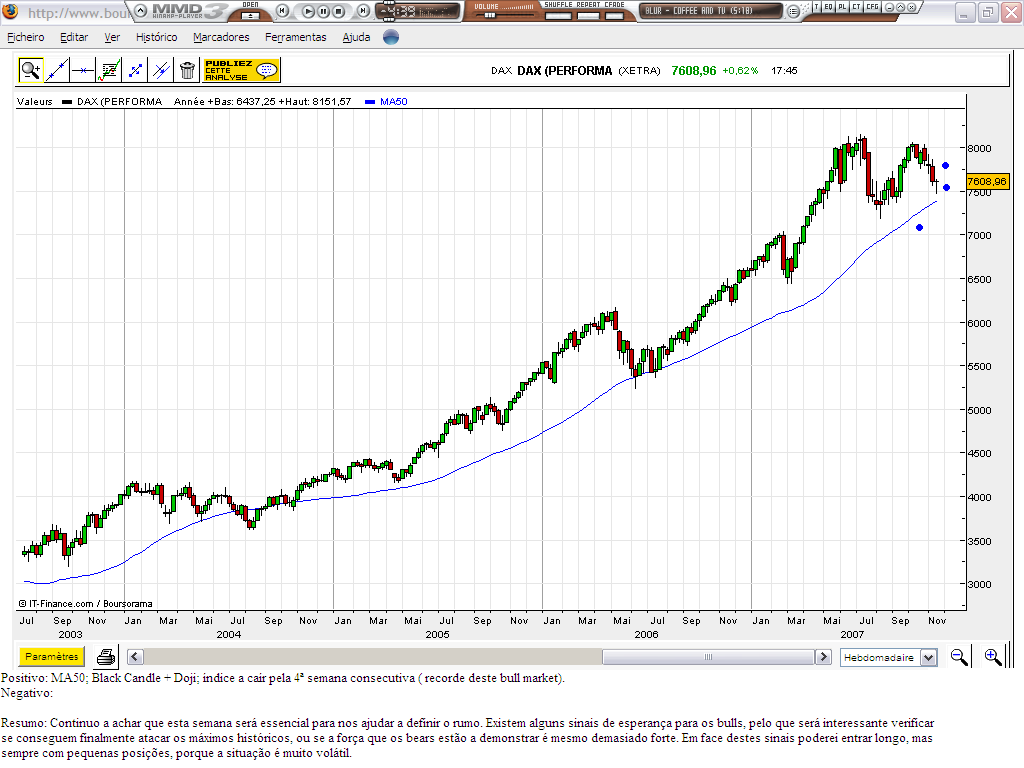The width and height of the screenshot is (1024, 768).
Task: Click the zoom out magnifier below chart
Action: tap(959, 657)
